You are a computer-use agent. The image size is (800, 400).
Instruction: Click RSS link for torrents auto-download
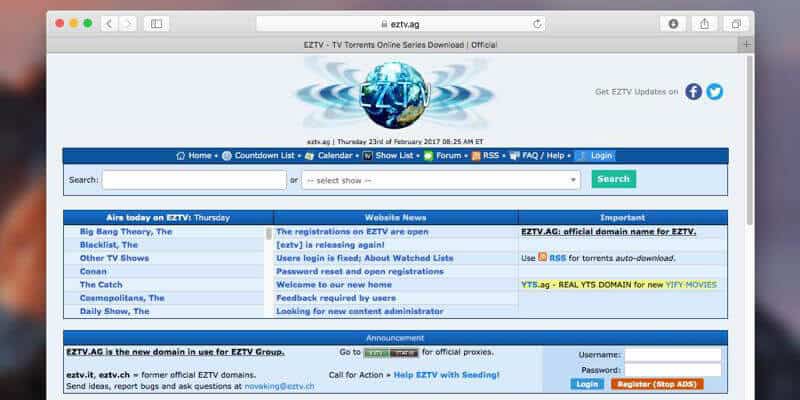[557, 258]
